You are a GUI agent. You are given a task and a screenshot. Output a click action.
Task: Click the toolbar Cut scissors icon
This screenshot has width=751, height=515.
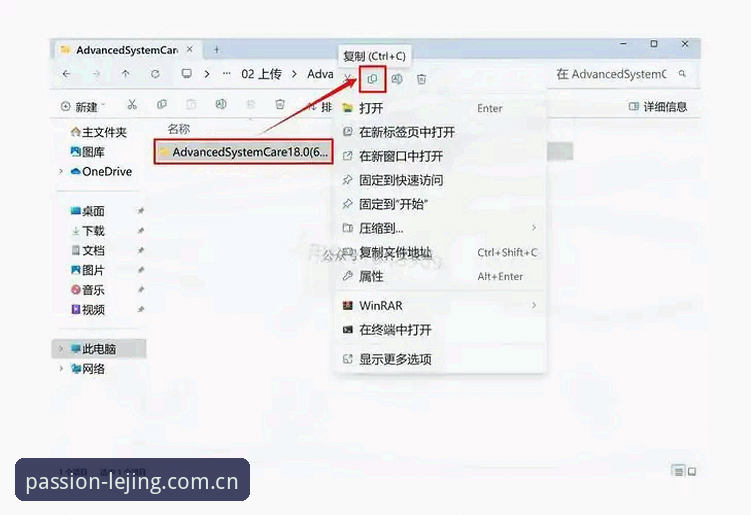point(132,104)
